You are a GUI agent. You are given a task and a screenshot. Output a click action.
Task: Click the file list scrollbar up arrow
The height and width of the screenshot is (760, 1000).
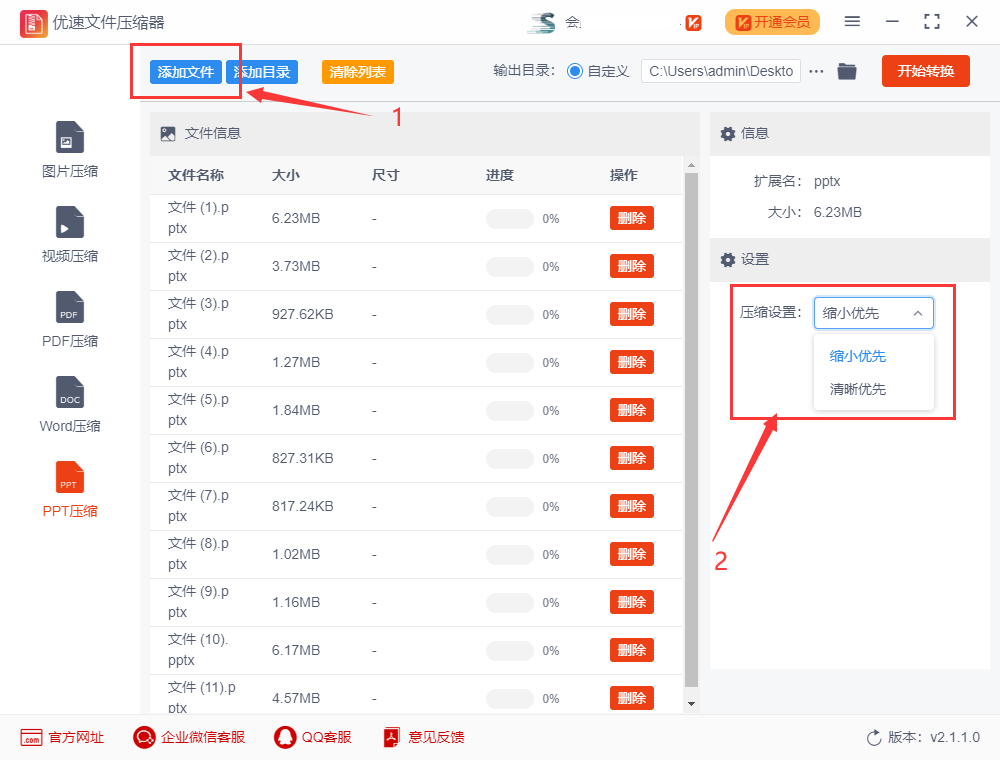click(x=691, y=166)
